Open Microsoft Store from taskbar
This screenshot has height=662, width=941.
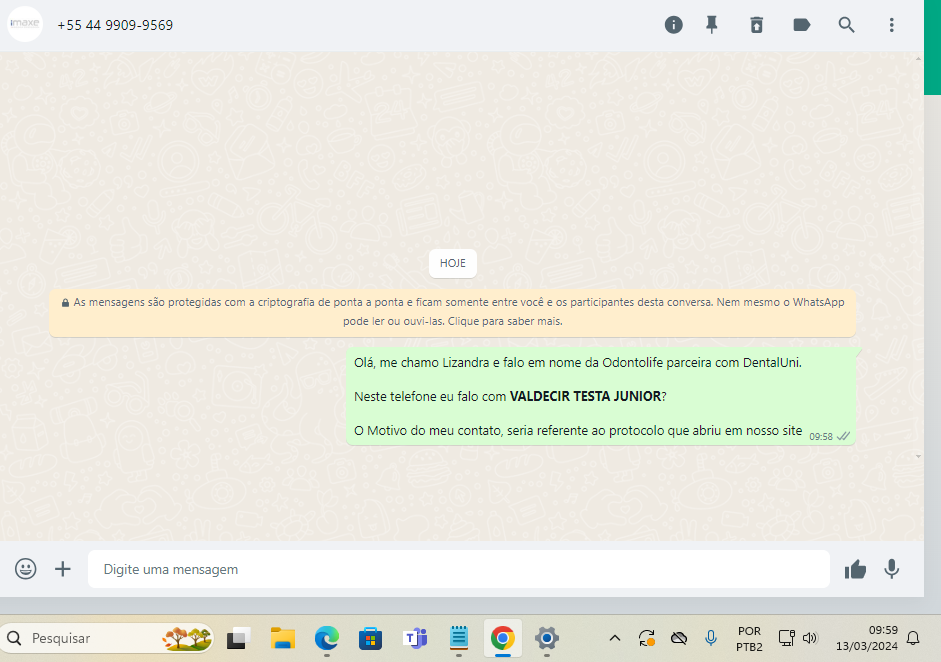(370, 639)
